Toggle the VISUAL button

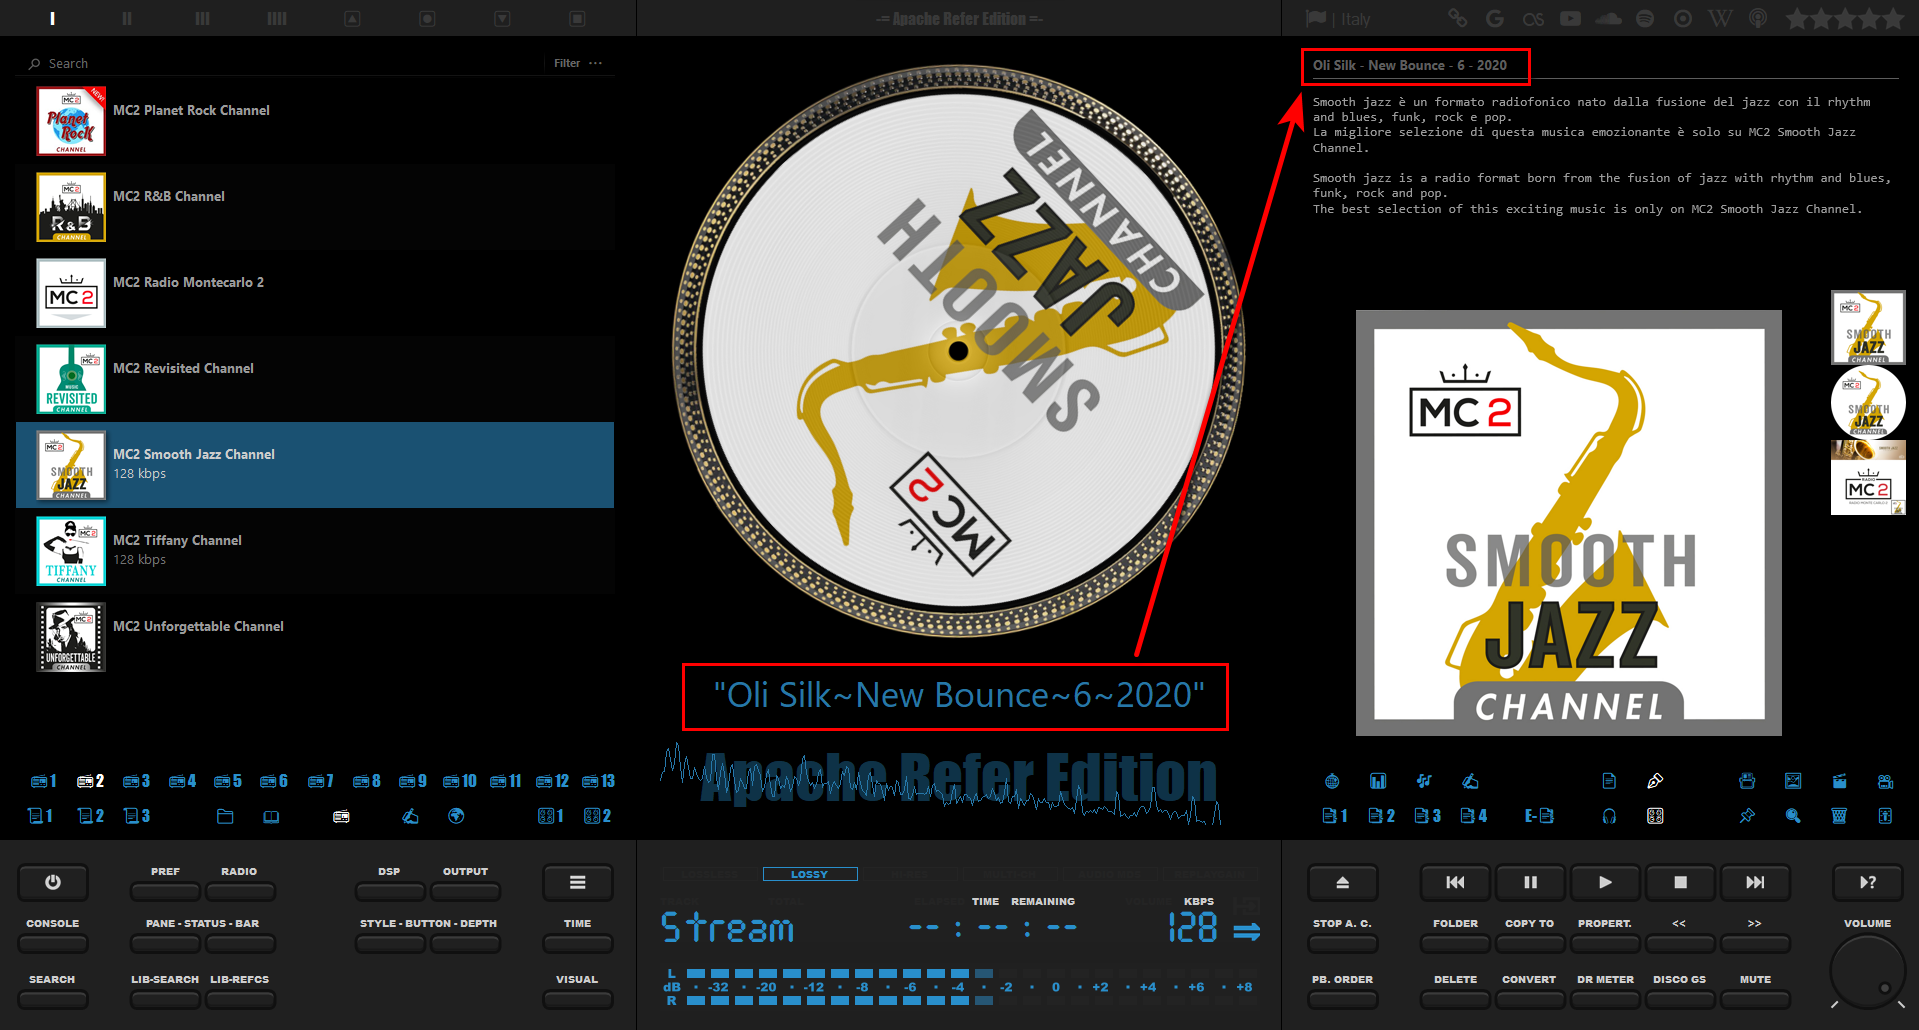pyautogui.click(x=577, y=999)
